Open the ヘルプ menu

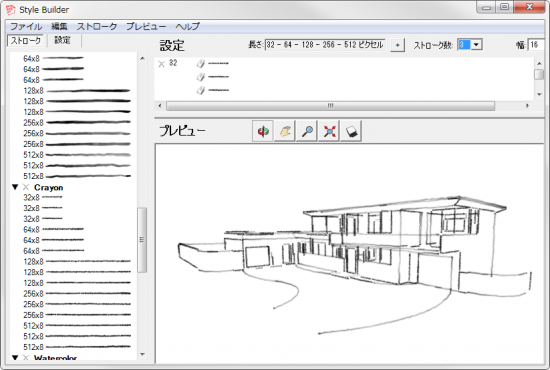click(188, 26)
